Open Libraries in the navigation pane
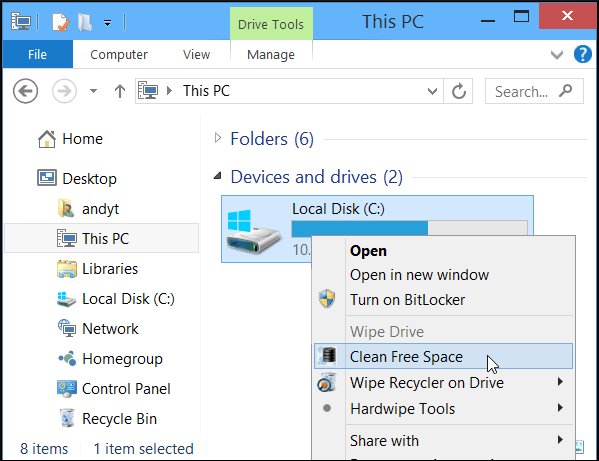The image size is (599, 461). 110,269
